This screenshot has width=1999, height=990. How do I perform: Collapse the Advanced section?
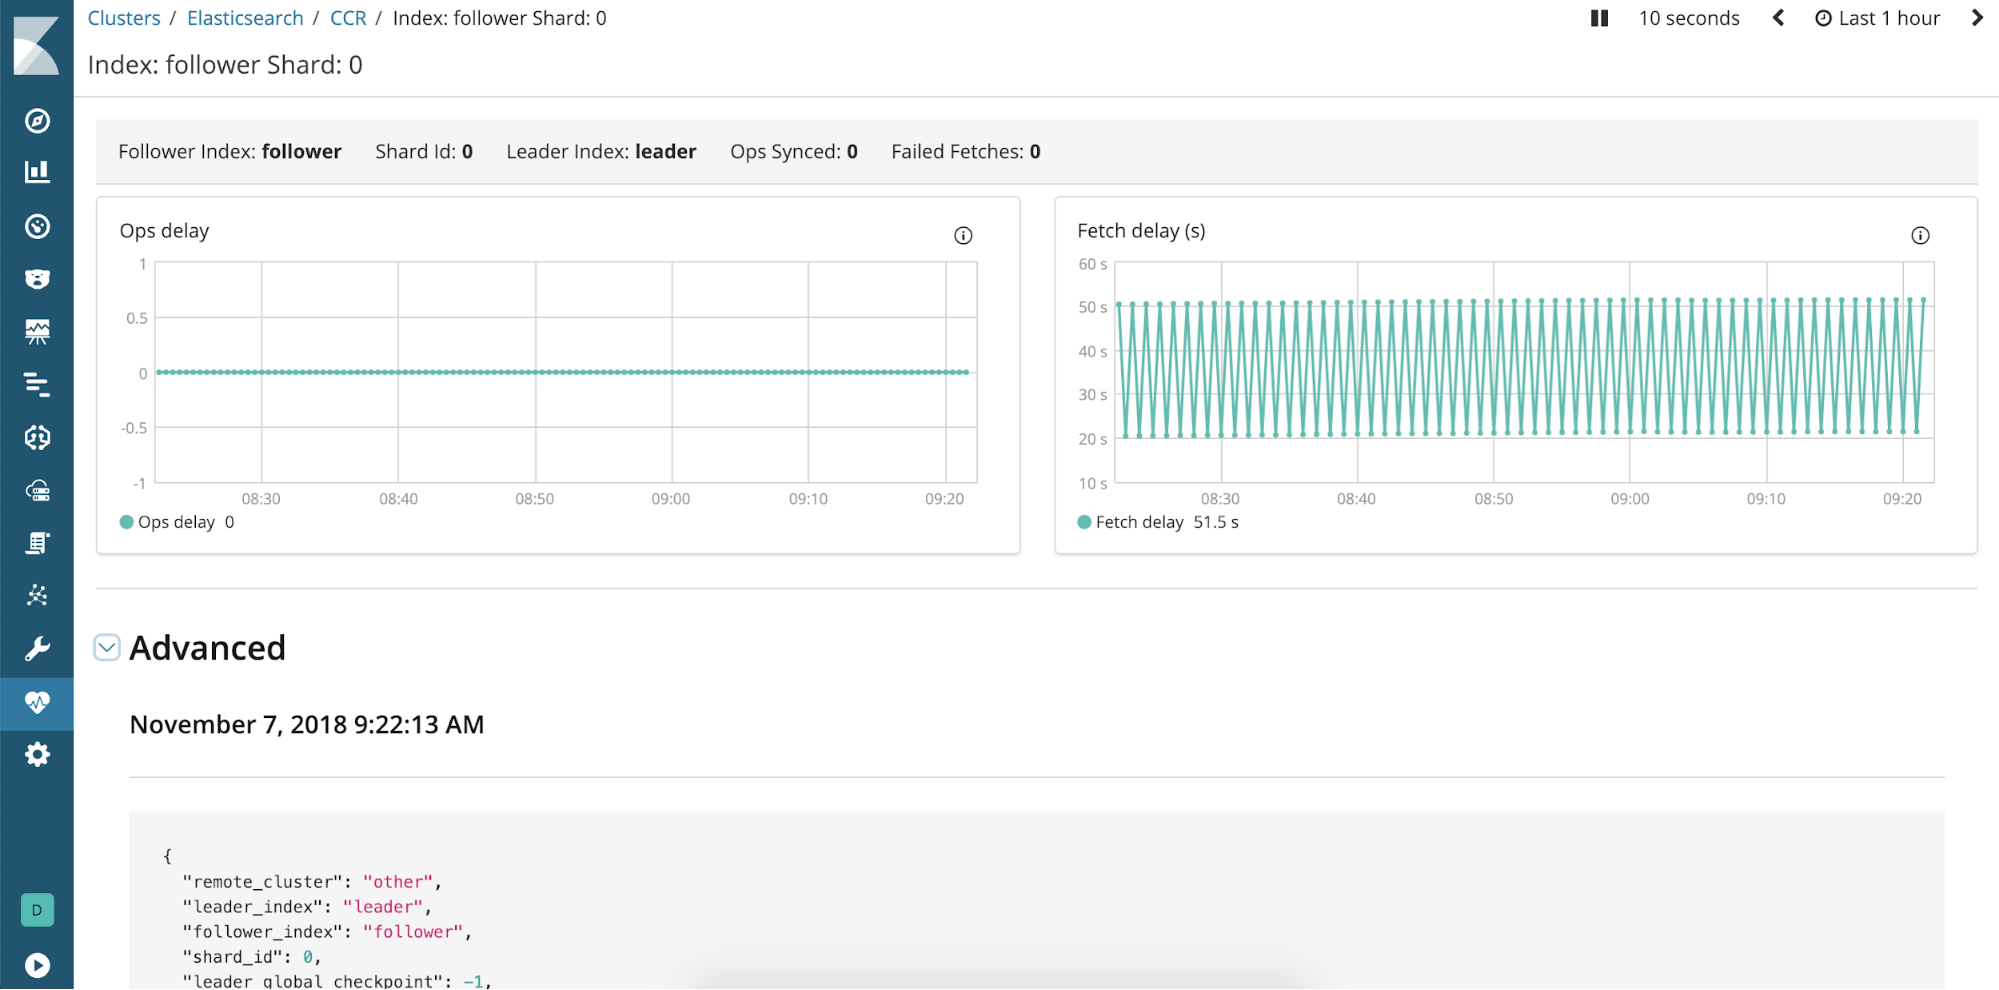pyautogui.click(x=106, y=647)
